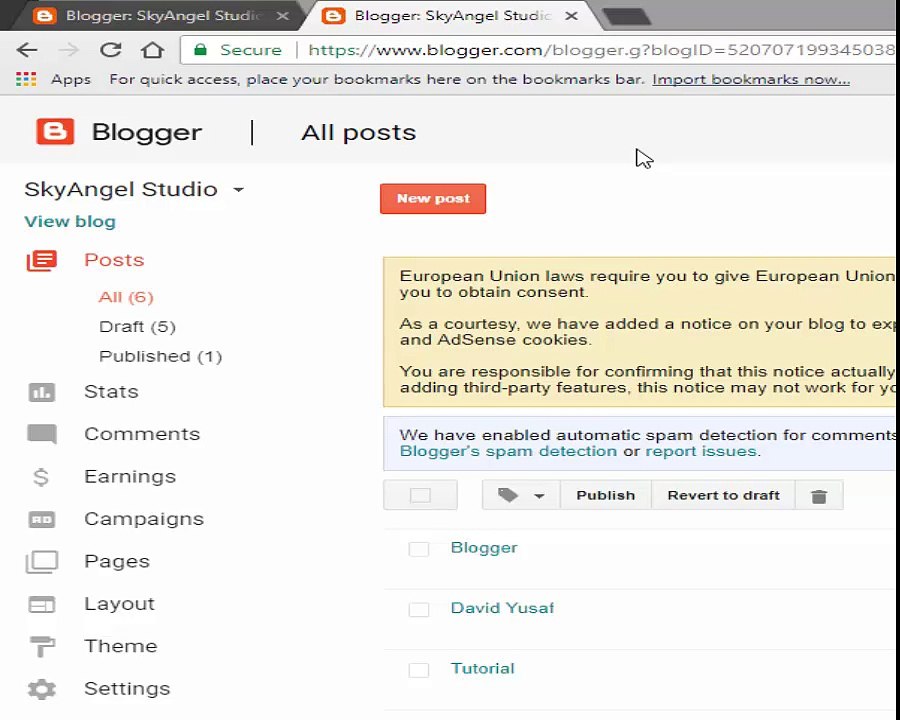This screenshot has height=720, width=900.
Task: Open the Tutorial post
Action: 482,668
